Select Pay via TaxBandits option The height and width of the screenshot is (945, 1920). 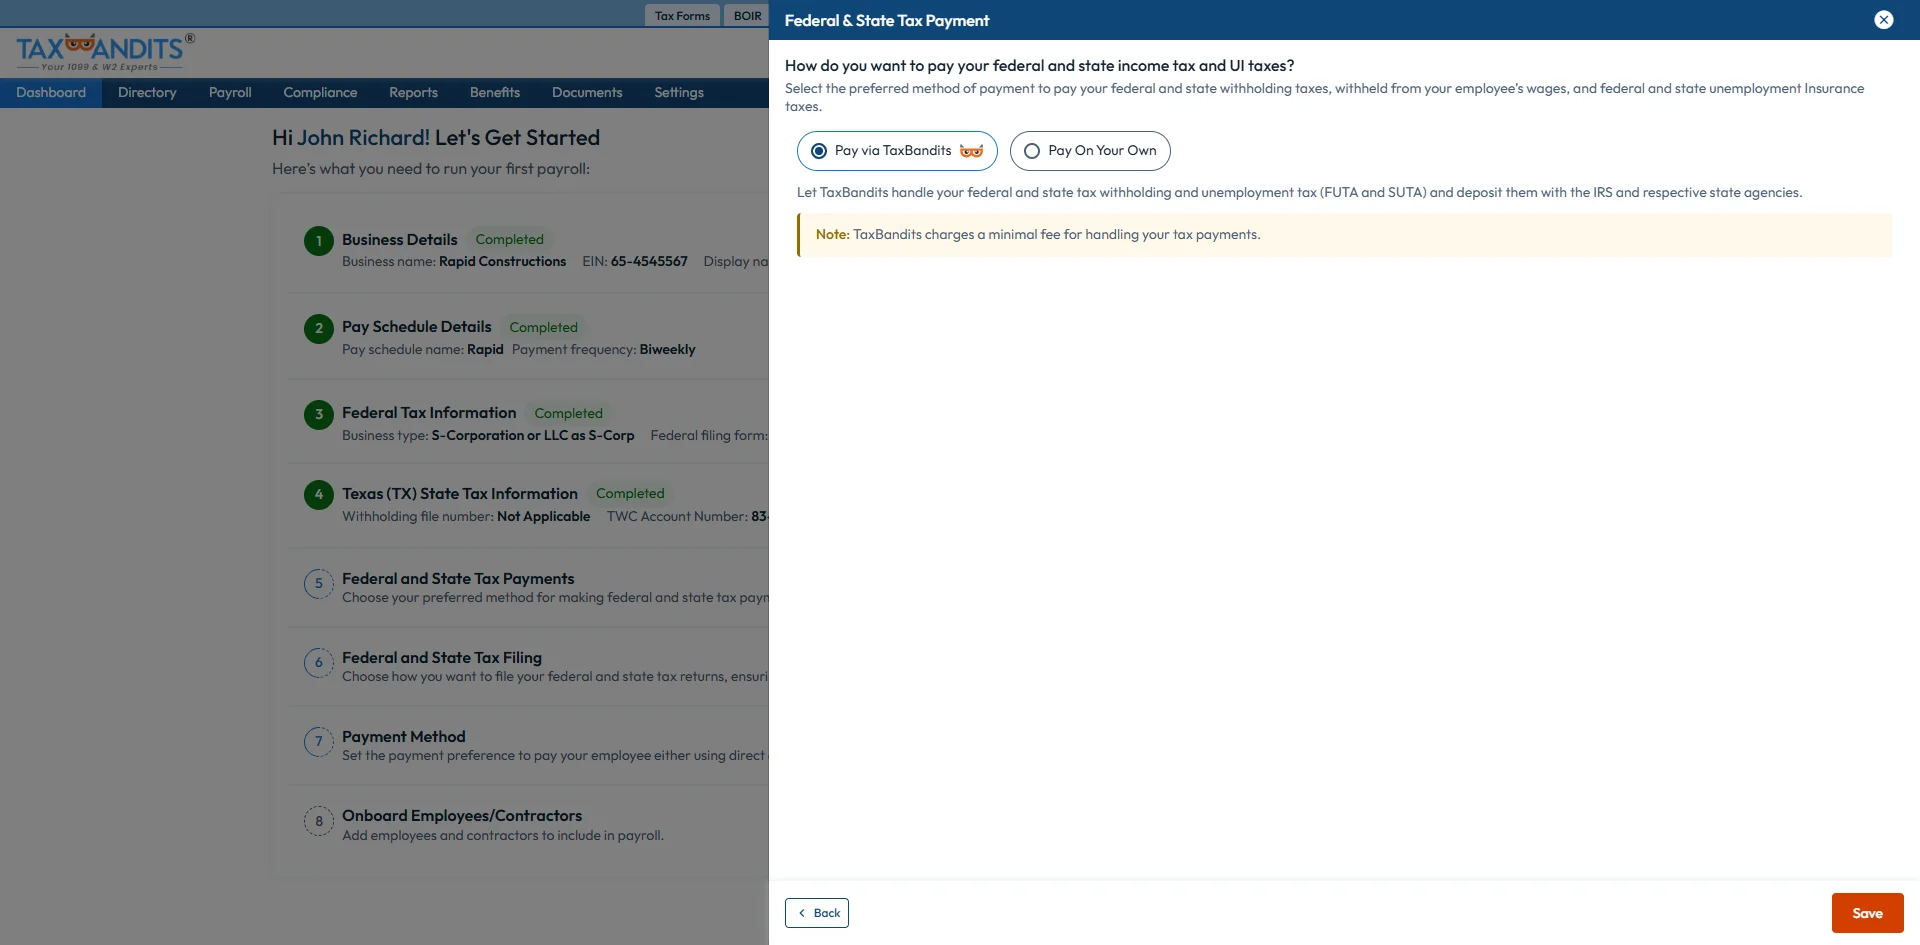click(x=897, y=151)
